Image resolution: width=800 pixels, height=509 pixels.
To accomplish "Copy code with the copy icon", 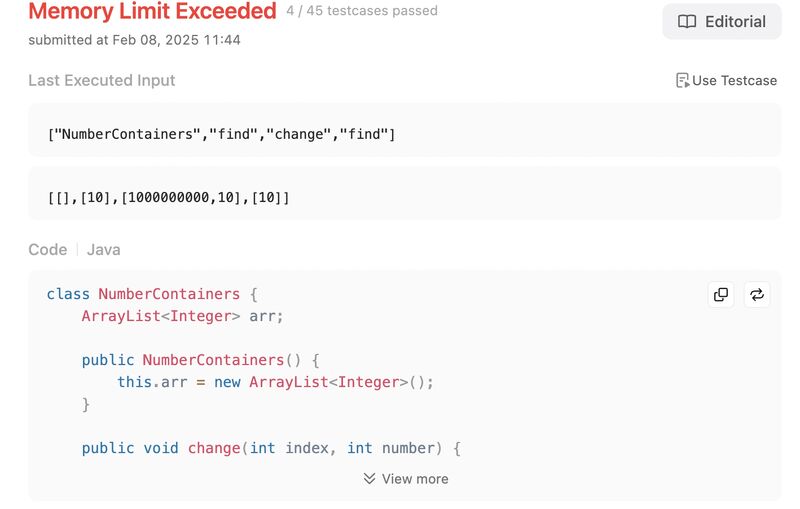I will pos(721,294).
